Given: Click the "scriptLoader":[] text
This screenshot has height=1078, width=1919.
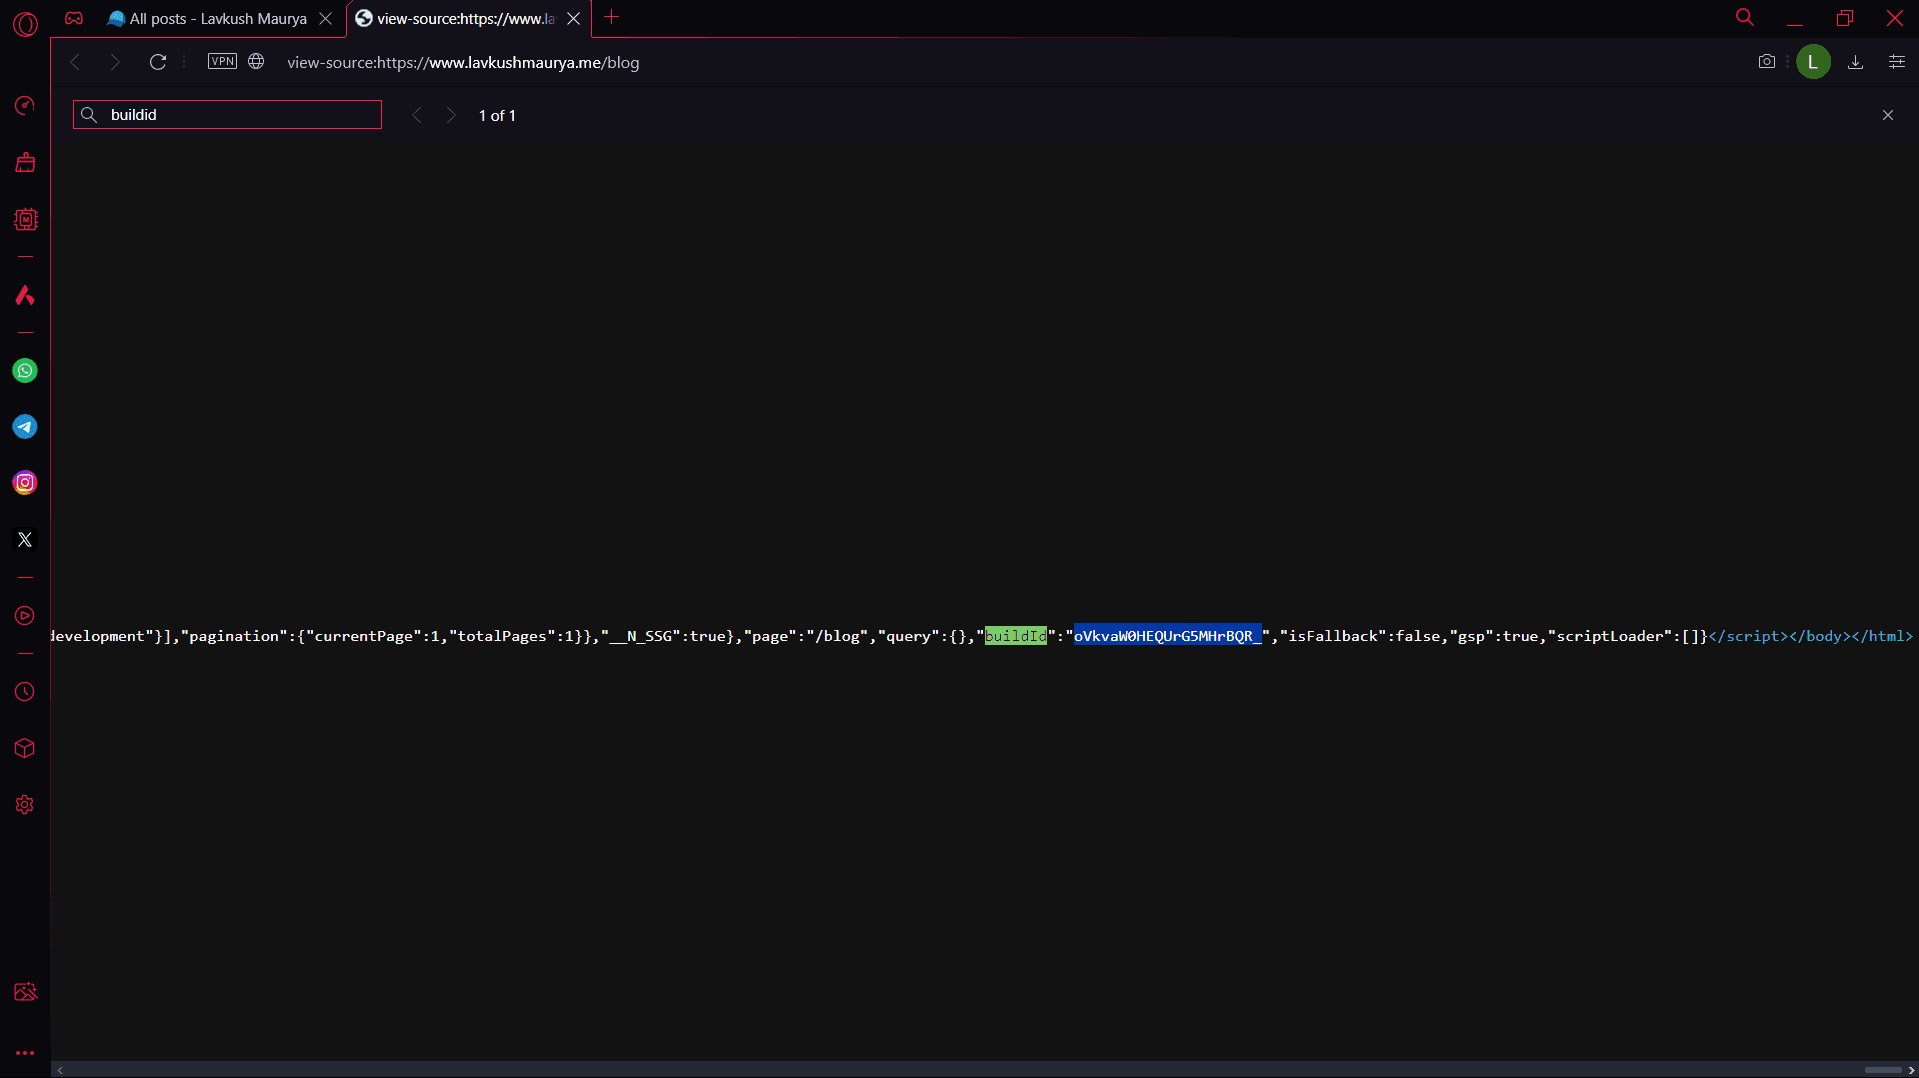Looking at the screenshot, I should click(1622, 636).
